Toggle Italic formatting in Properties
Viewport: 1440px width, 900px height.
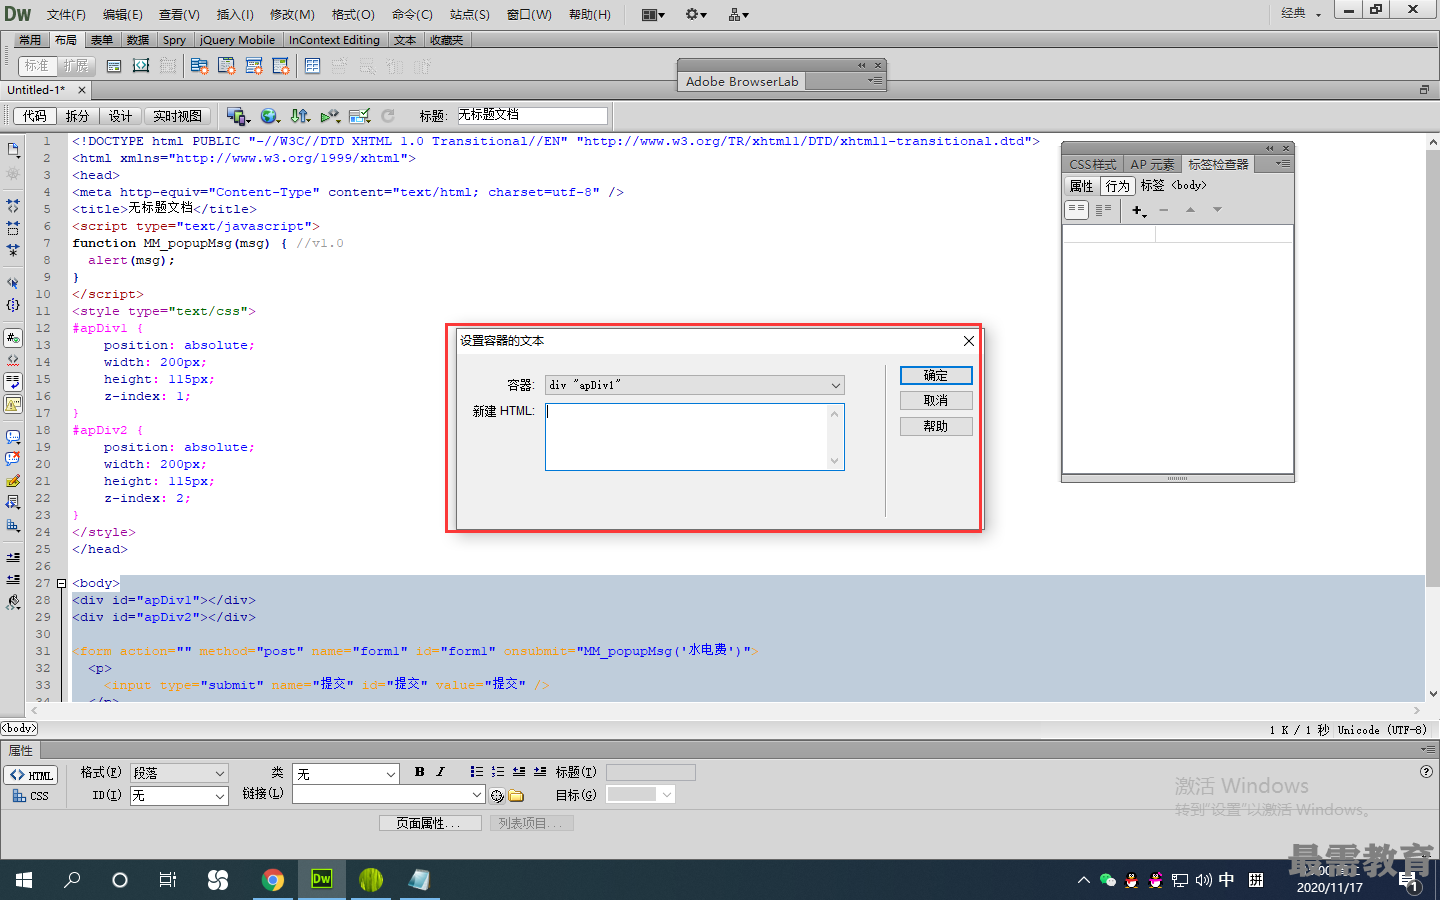coord(440,772)
